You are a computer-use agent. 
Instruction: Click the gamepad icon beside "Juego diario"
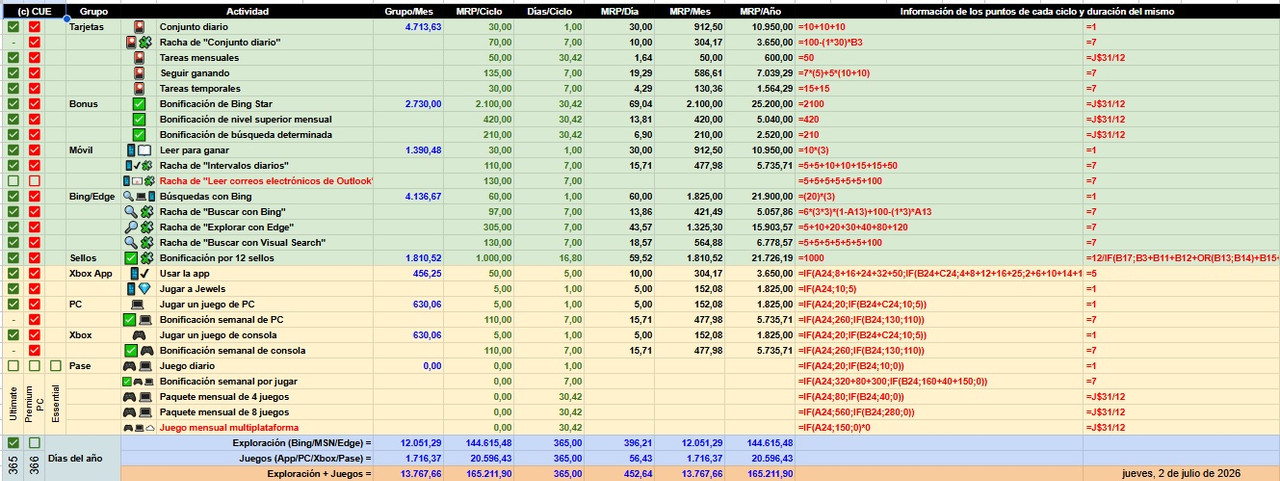coord(131,365)
